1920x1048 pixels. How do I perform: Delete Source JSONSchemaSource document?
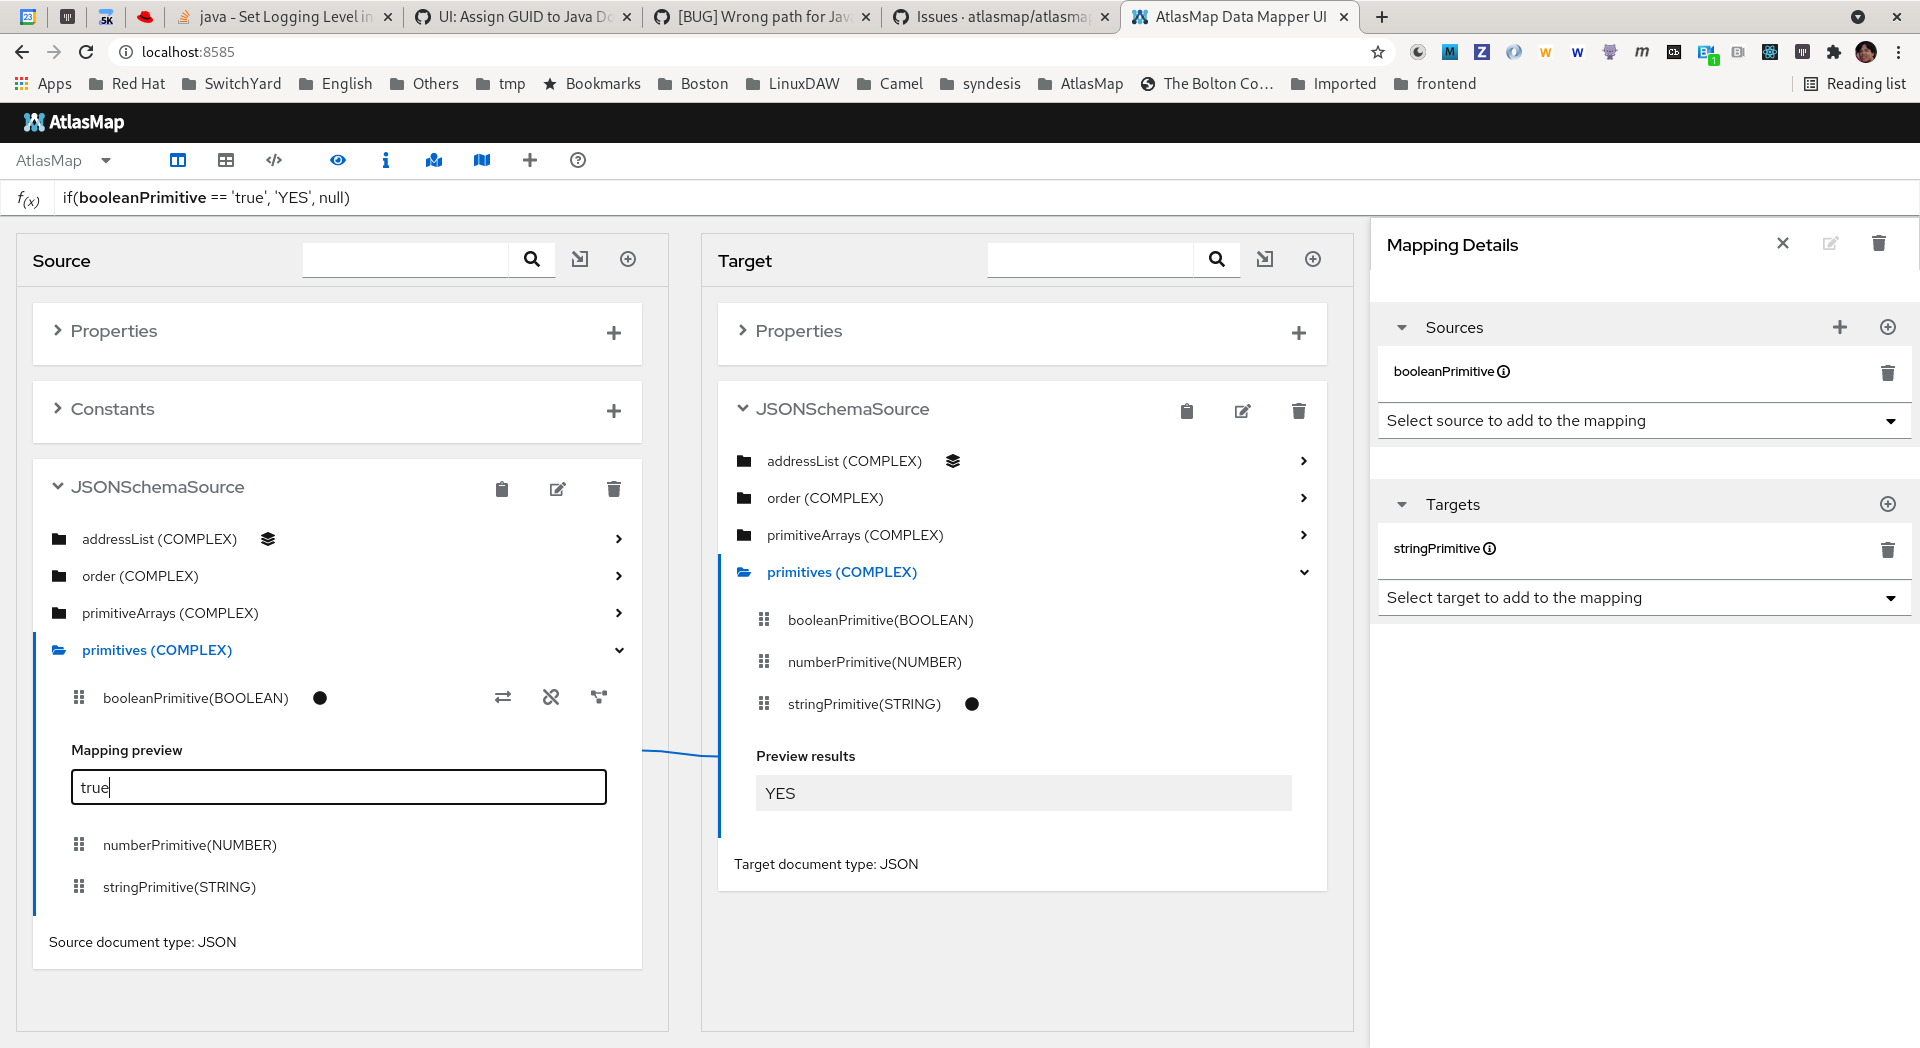tap(614, 489)
